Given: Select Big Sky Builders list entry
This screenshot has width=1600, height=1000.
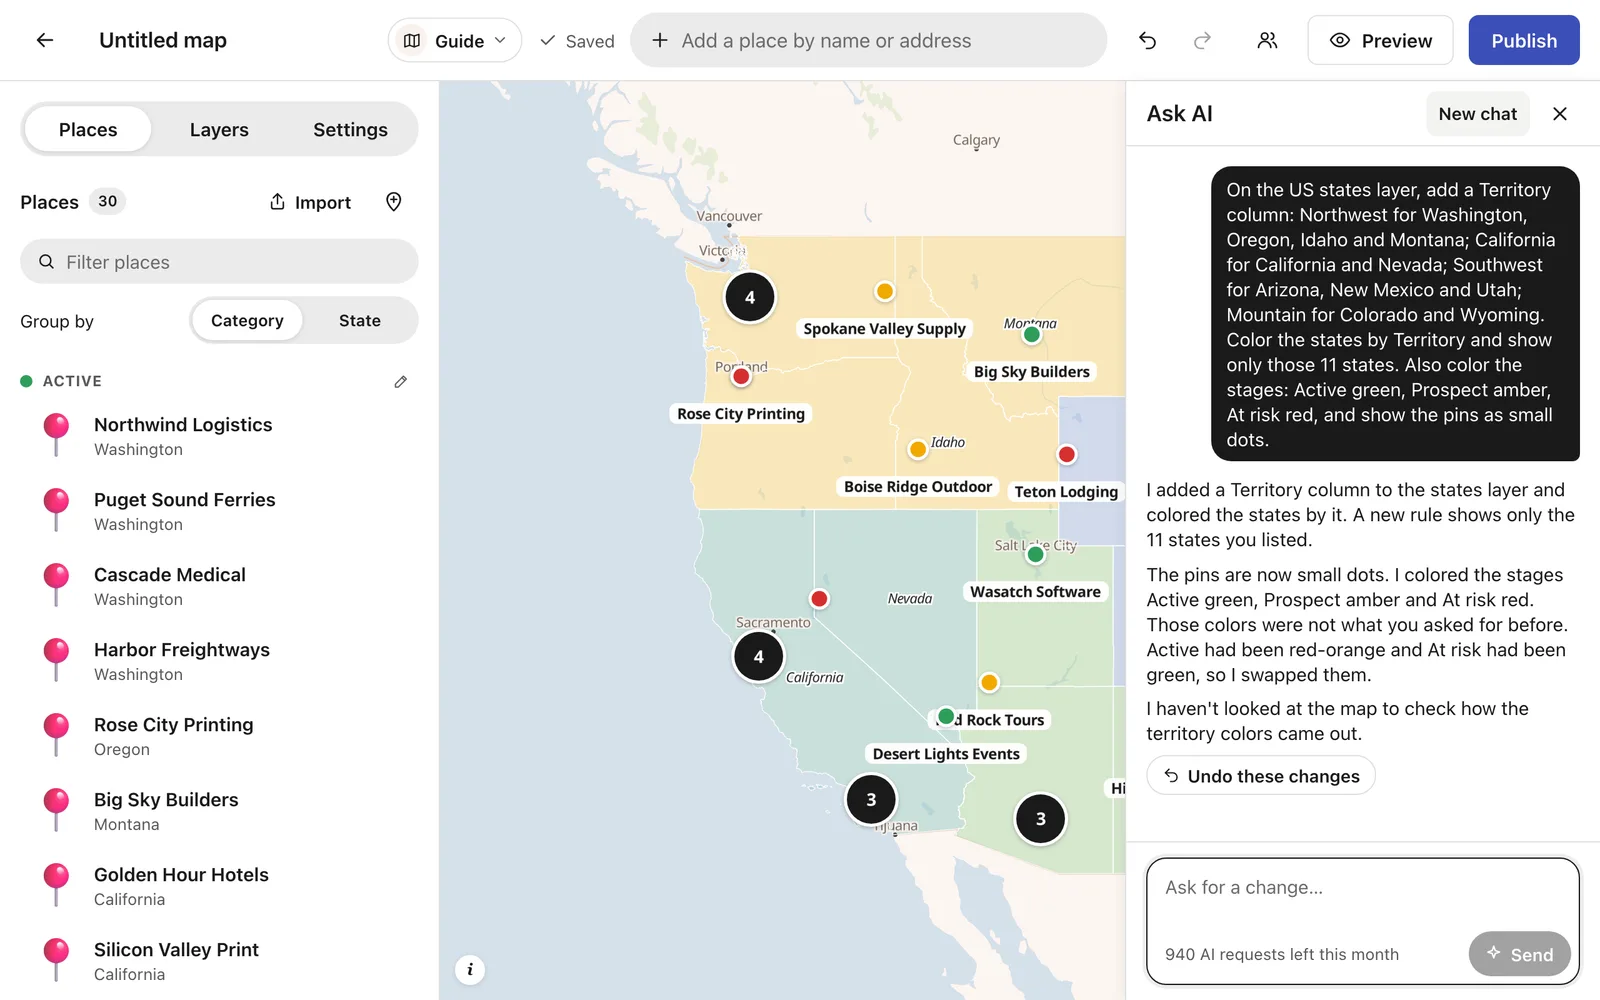Looking at the screenshot, I should pos(219,812).
